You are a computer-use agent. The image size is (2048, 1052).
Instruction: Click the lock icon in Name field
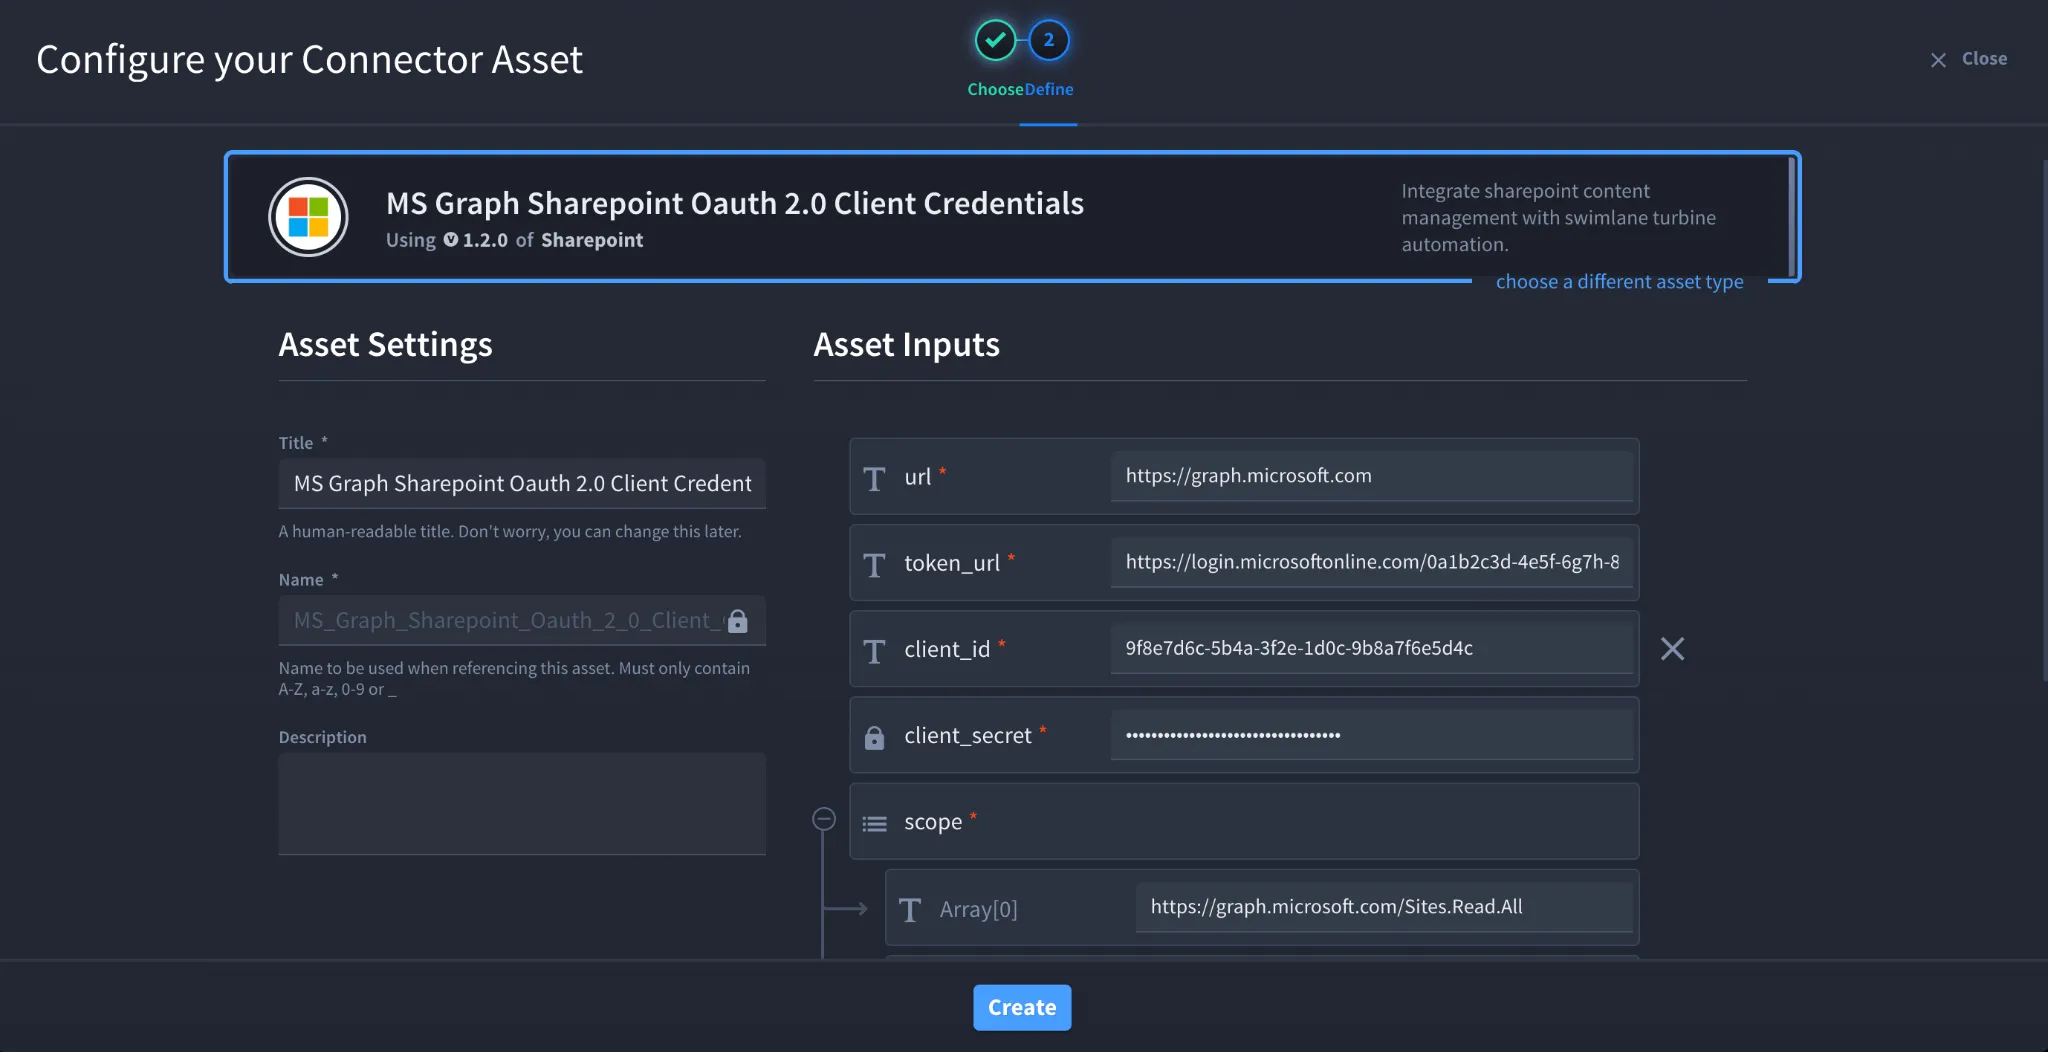738,621
